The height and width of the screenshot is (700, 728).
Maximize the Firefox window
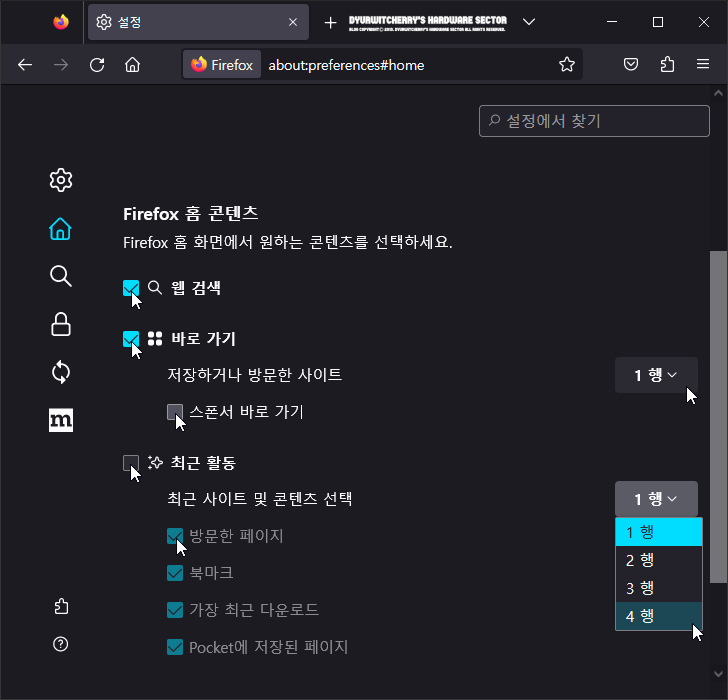[x=658, y=22]
